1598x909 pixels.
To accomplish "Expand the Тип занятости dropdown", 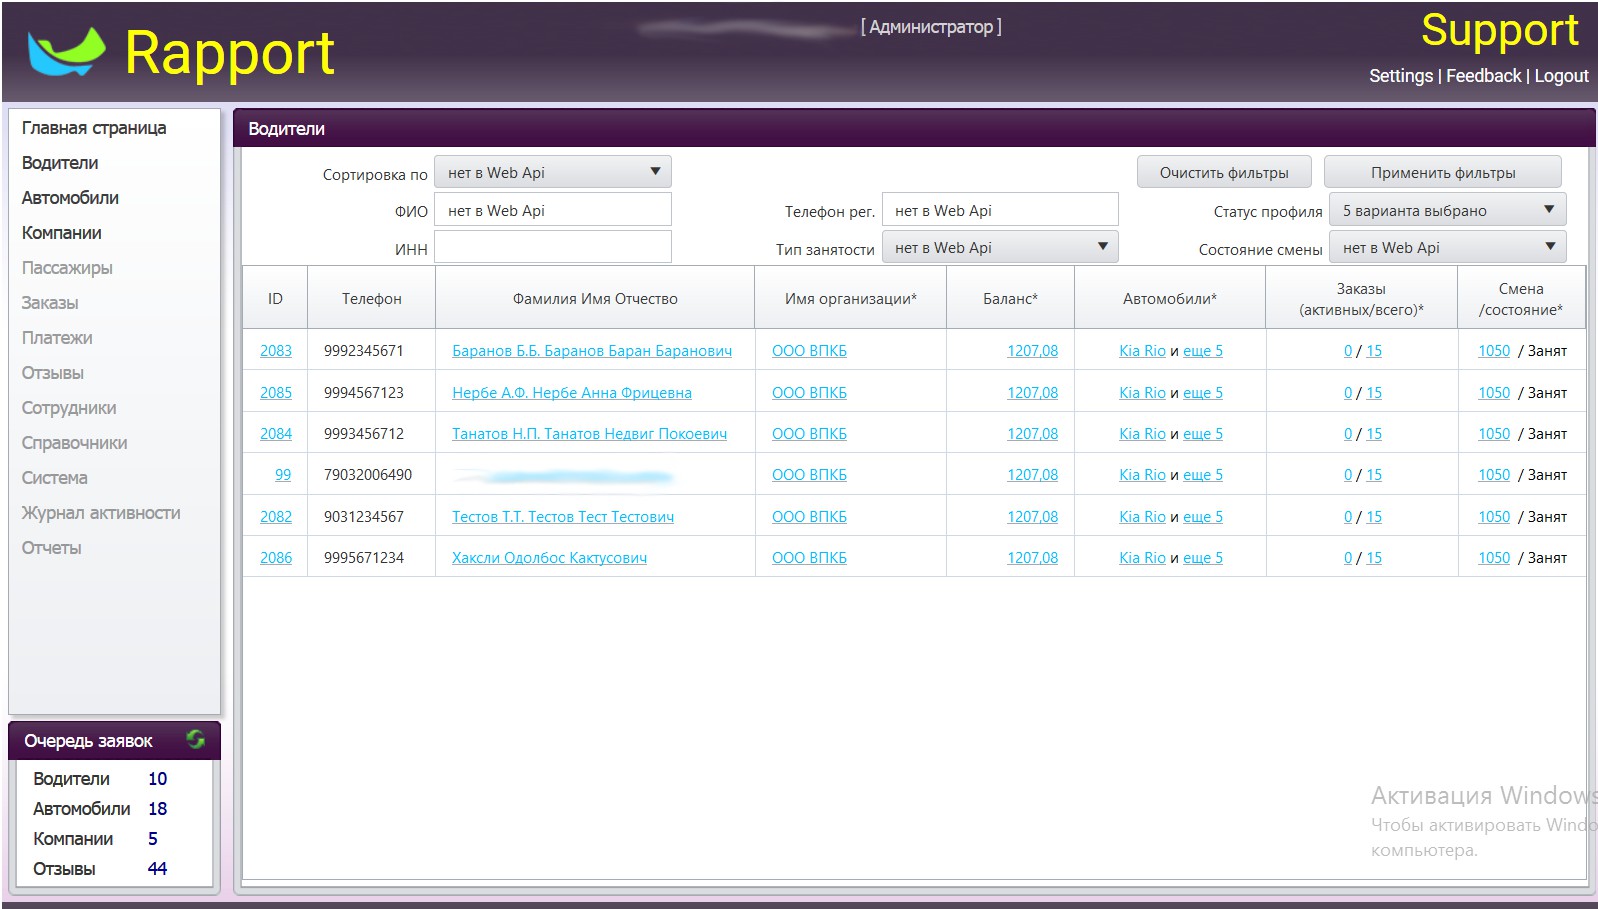I will tap(1000, 247).
